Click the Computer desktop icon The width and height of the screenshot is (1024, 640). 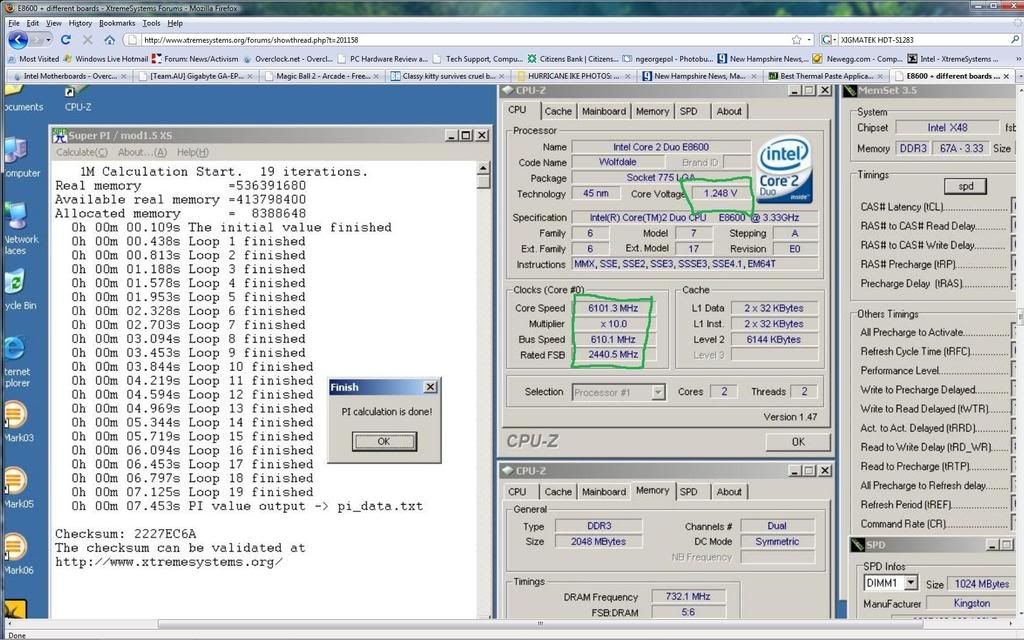click(17, 158)
